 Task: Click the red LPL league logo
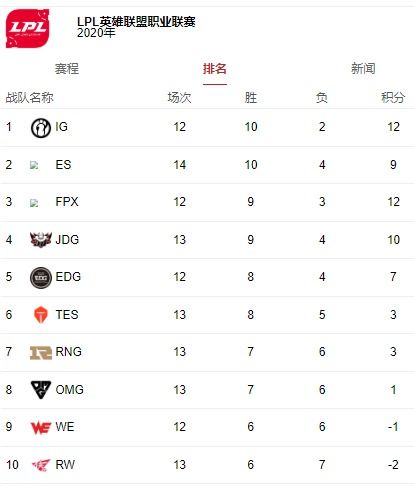tap(28, 29)
